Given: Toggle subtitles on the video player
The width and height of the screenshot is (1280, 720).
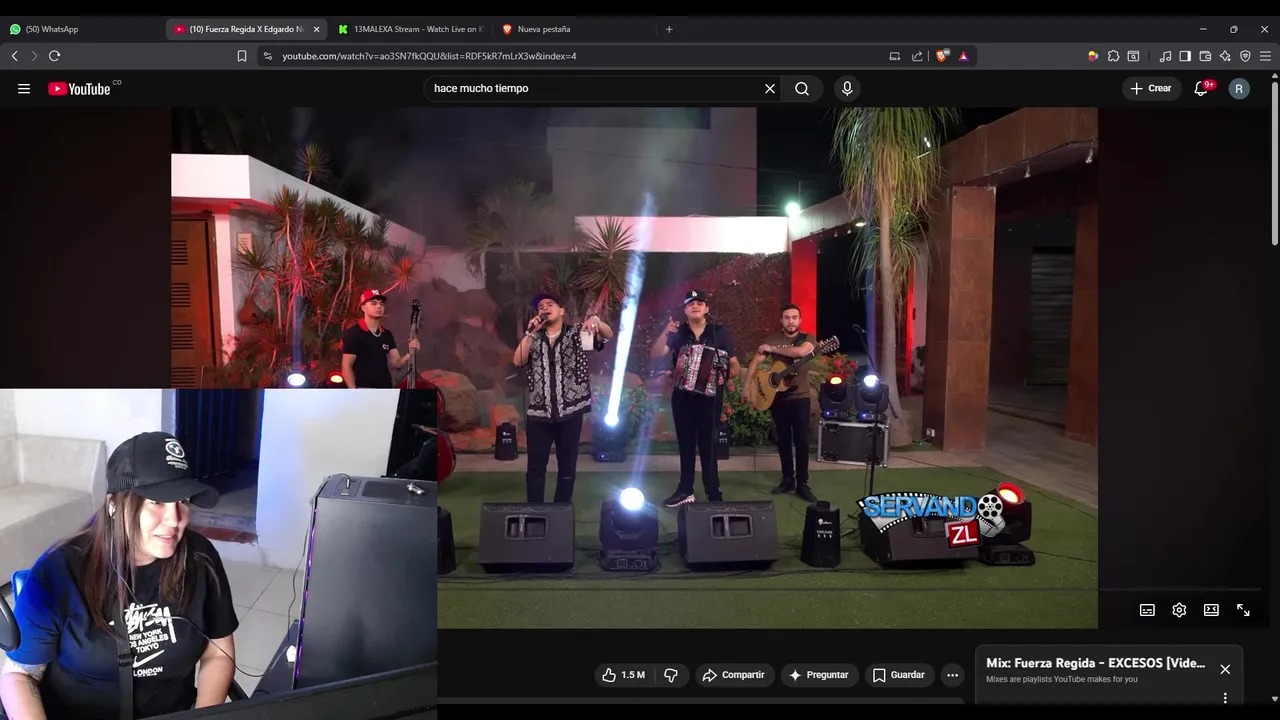Looking at the screenshot, I should click(1147, 610).
